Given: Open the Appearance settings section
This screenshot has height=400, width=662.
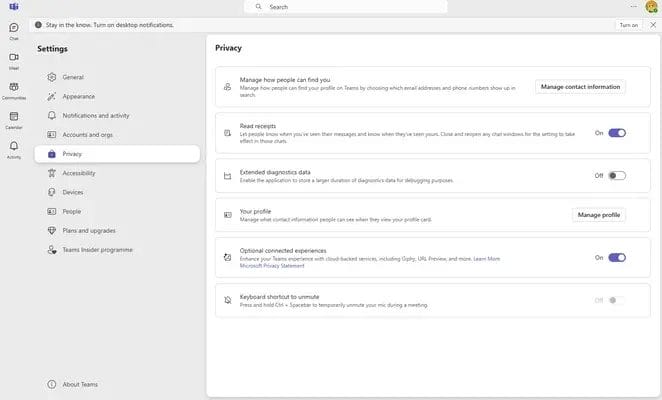Looking at the screenshot, I should 78,96.
